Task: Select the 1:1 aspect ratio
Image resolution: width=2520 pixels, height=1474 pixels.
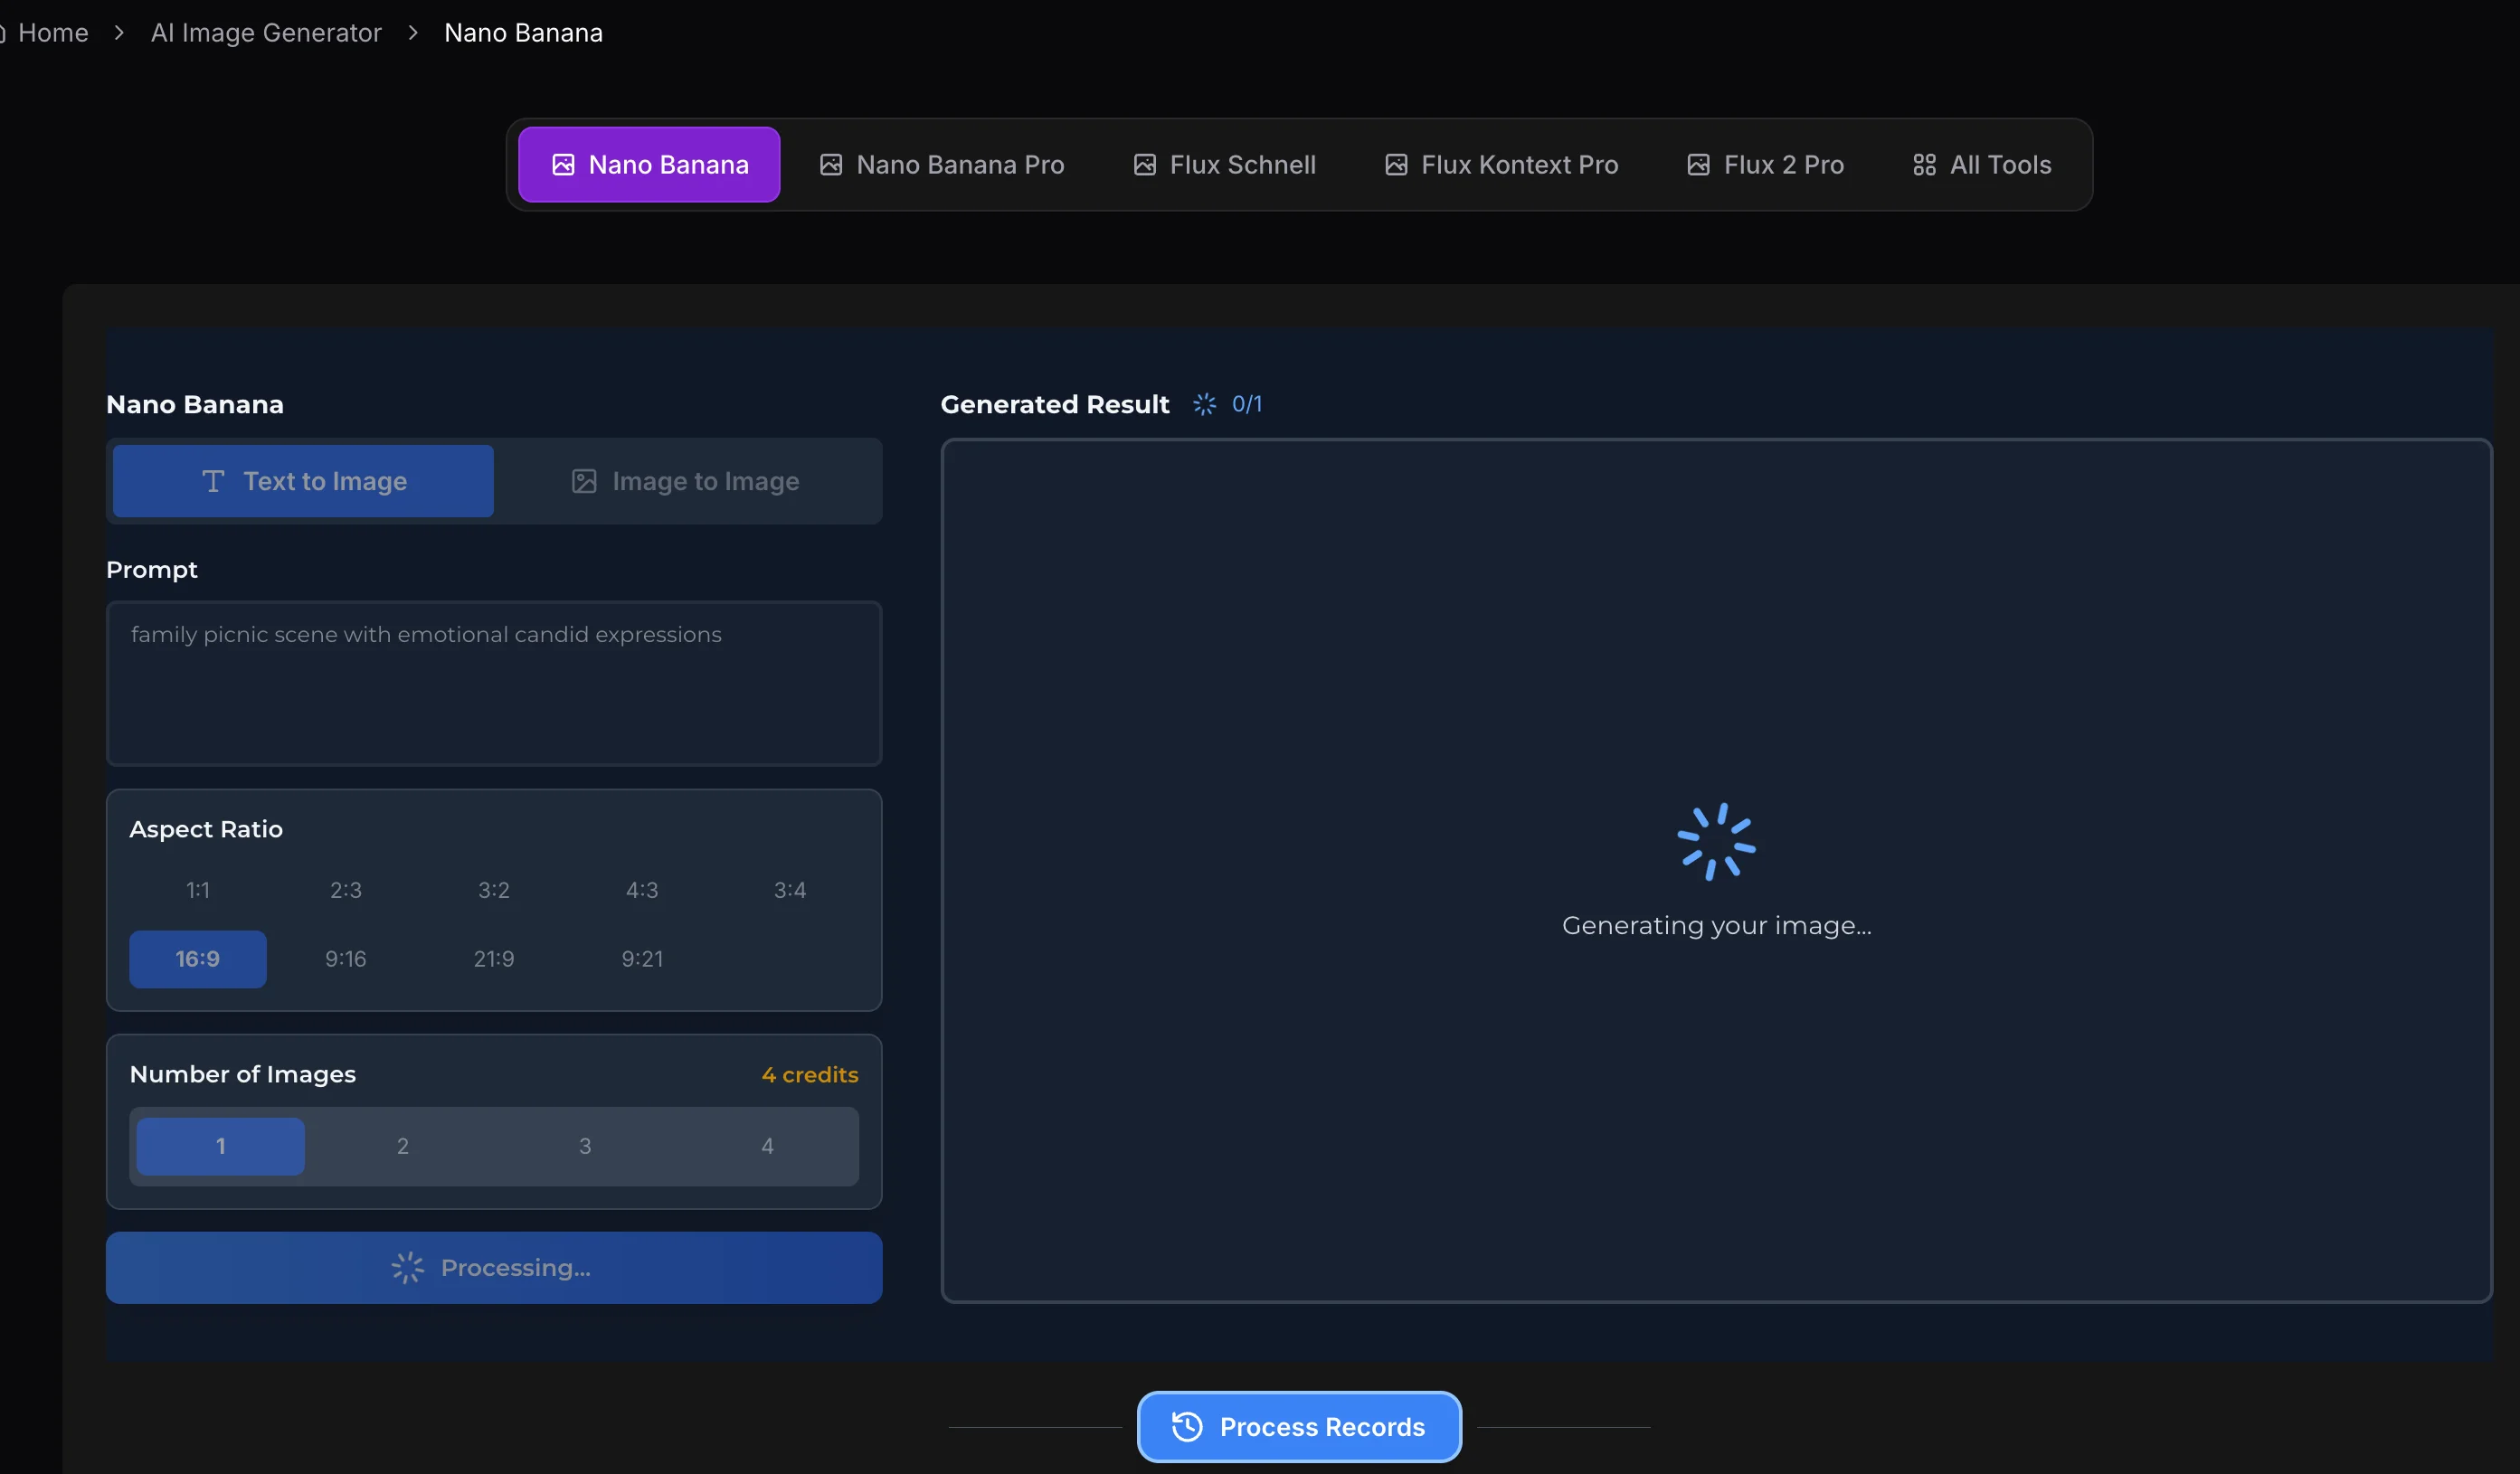Action: (x=198, y=890)
